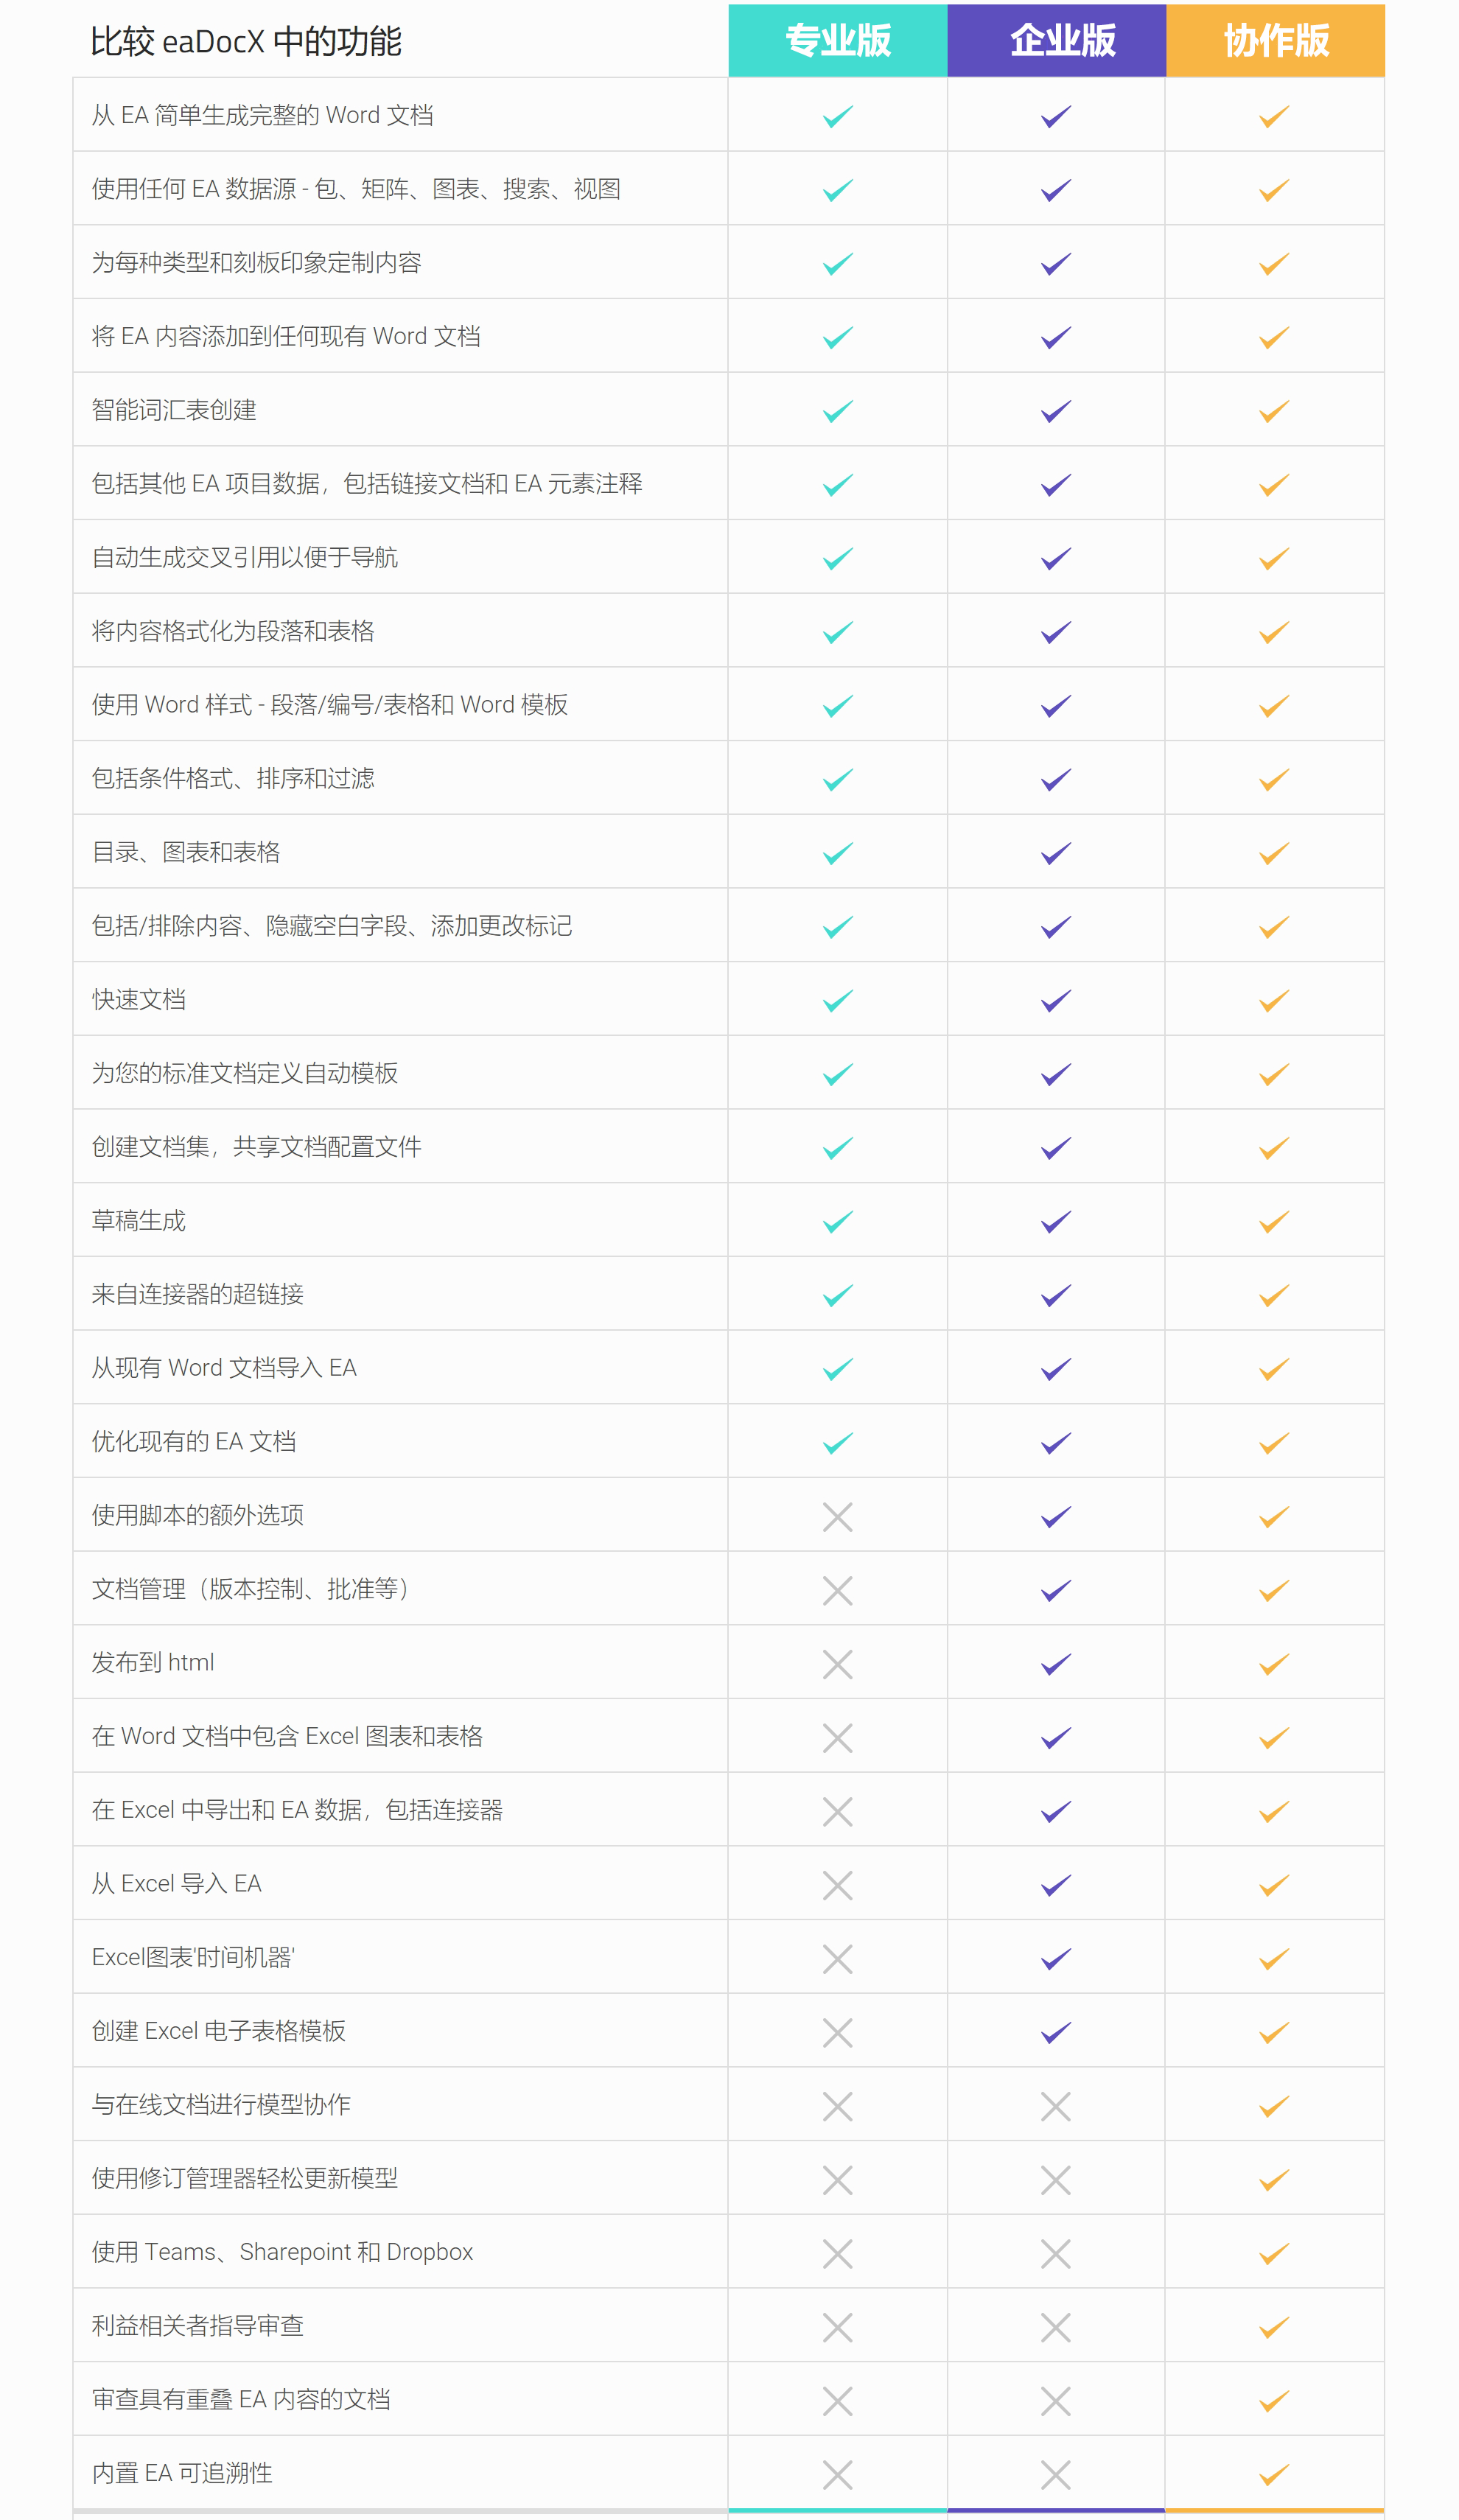Click 协作版 checkmark for 内置 EA 可追溯性
Screen dimensions: 1459x2520
pyautogui.click(x=1274, y=2475)
